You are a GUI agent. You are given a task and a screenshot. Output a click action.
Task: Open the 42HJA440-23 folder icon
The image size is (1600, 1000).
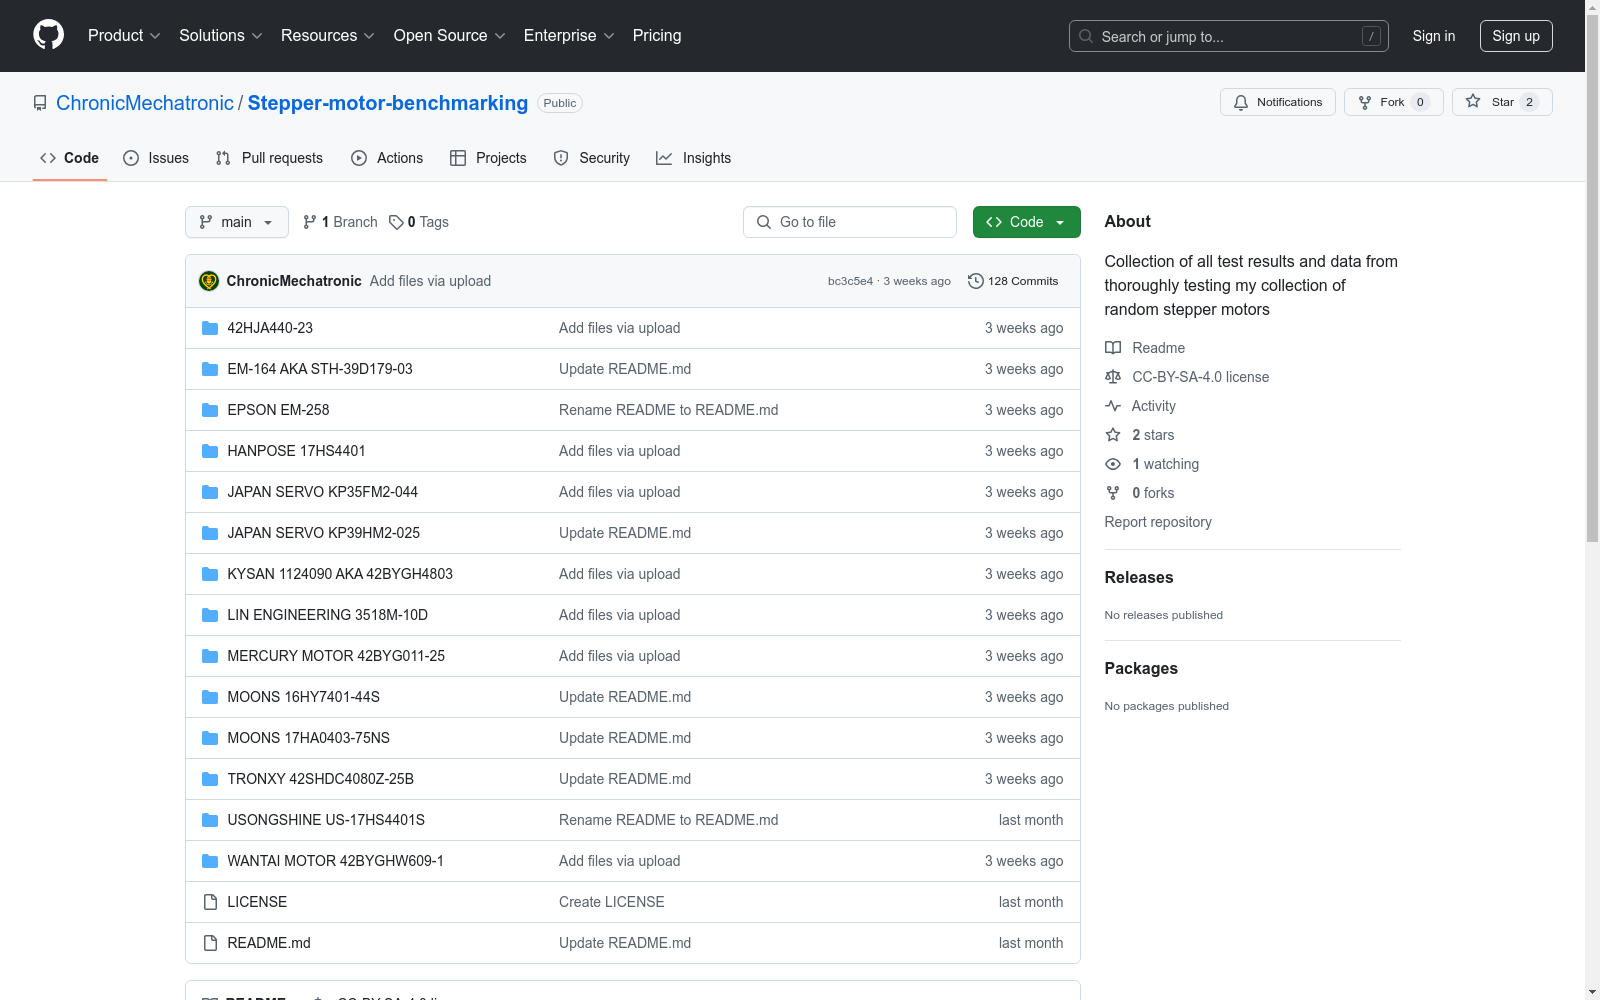pyautogui.click(x=210, y=328)
